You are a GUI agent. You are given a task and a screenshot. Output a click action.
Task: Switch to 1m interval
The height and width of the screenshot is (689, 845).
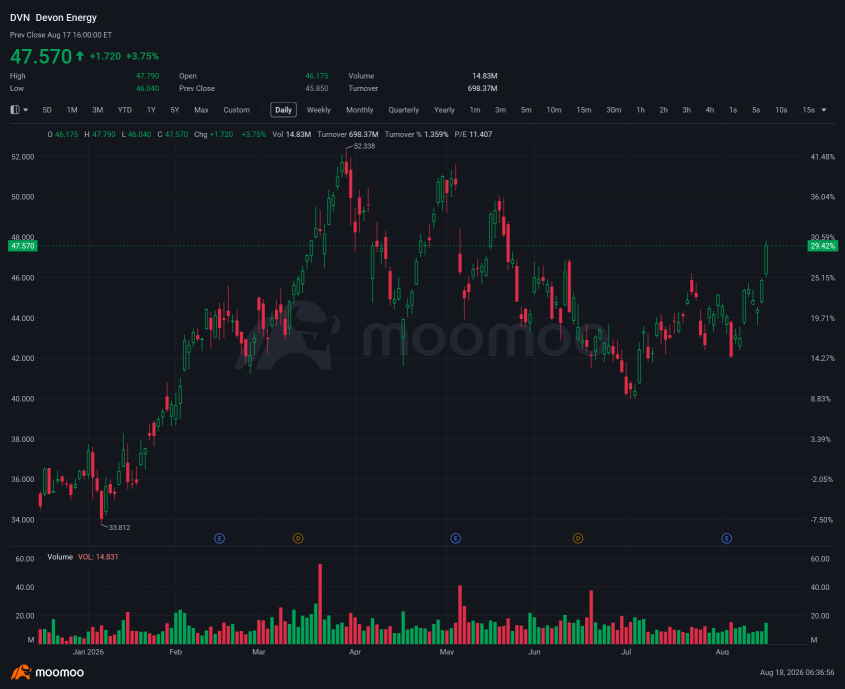pyautogui.click(x=475, y=110)
